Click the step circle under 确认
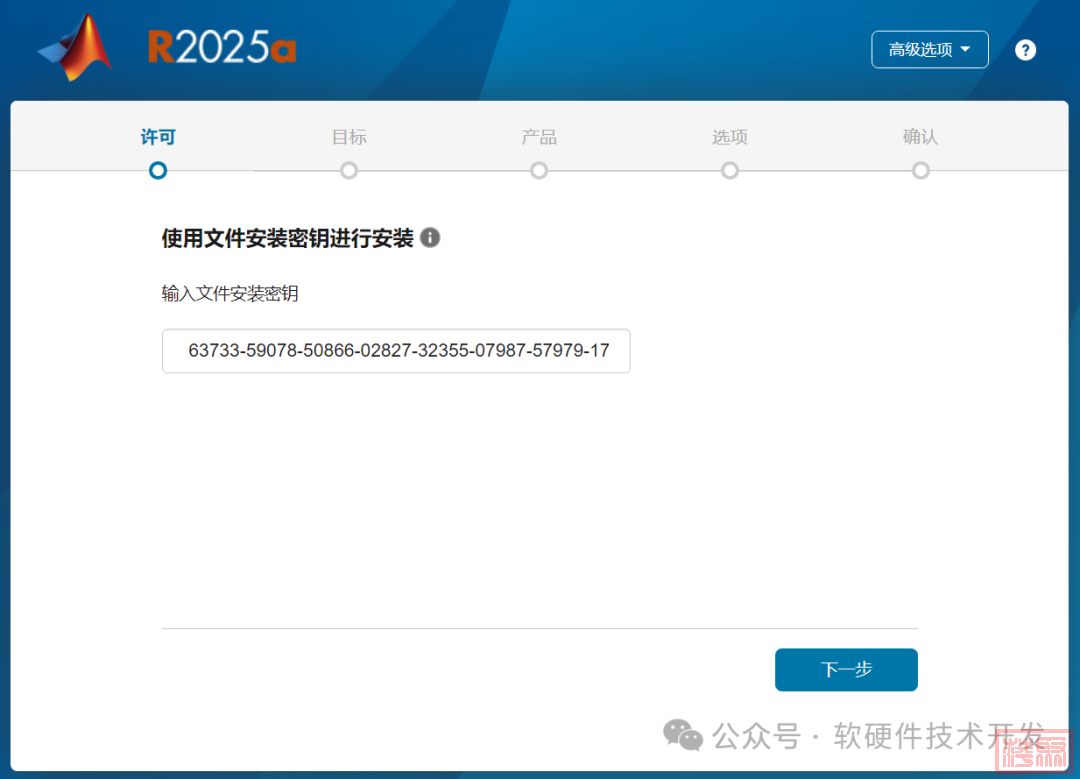Viewport: 1080px width, 779px height. coord(921,171)
